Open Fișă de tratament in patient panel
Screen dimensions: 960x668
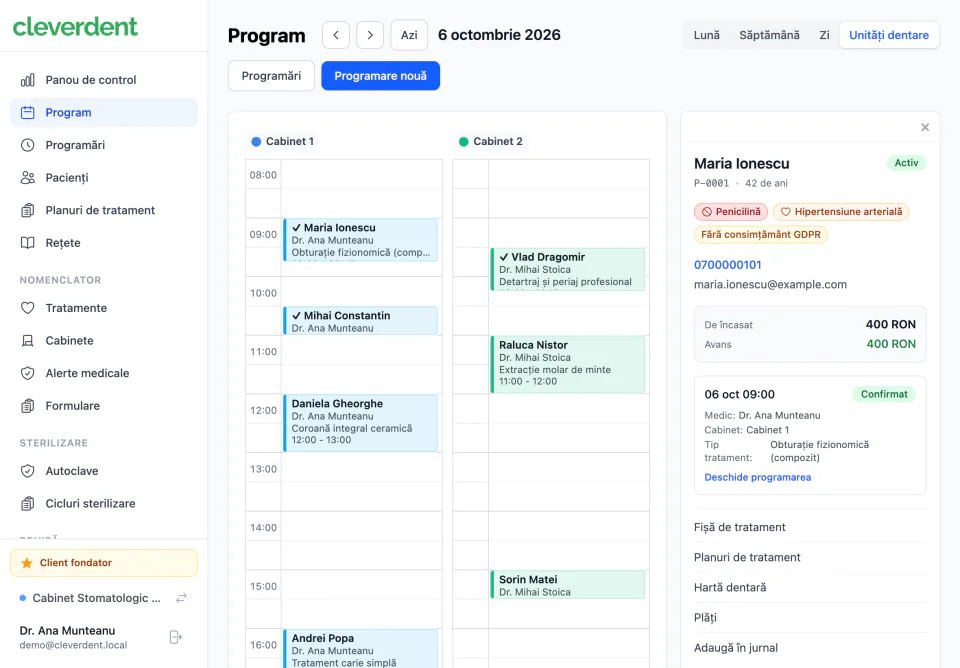click(x=810, y=527)
